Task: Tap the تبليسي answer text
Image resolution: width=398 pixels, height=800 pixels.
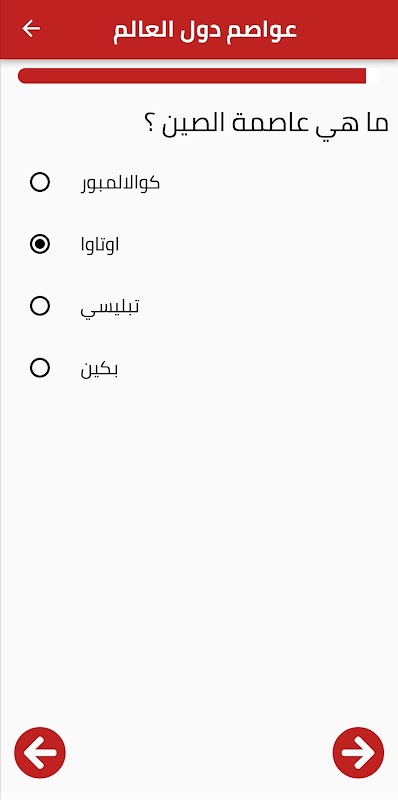Action: tap(110, 307)
